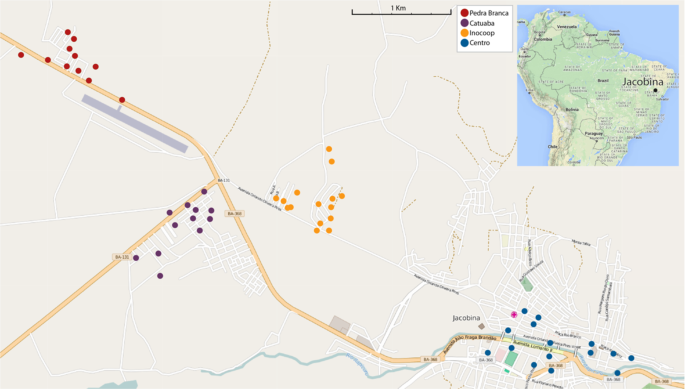
Task: Click the purple Catuaba legend swatch
Action: coord(464,23)
